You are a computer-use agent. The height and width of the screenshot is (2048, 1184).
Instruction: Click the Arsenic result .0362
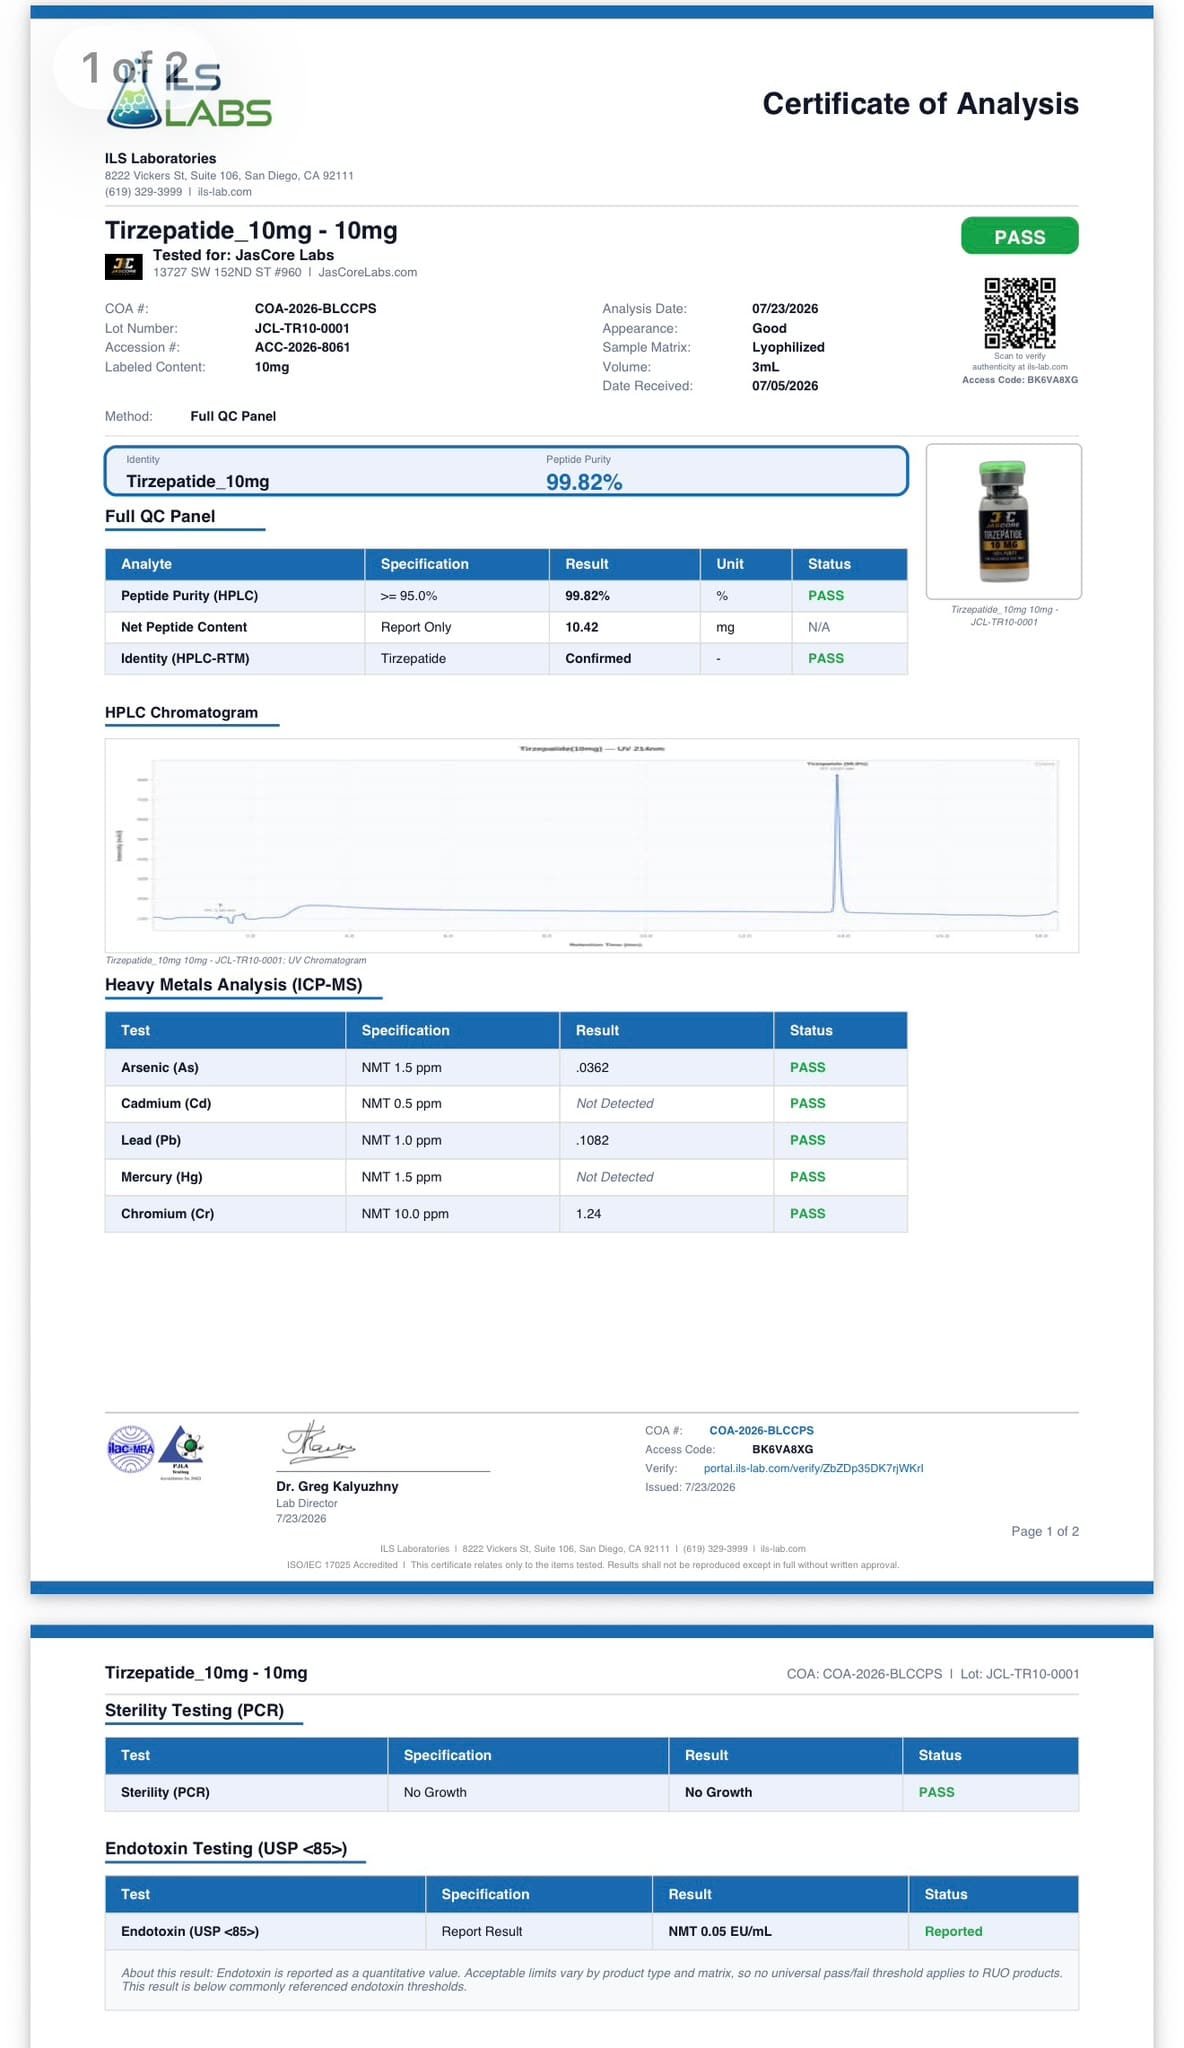592,1067
